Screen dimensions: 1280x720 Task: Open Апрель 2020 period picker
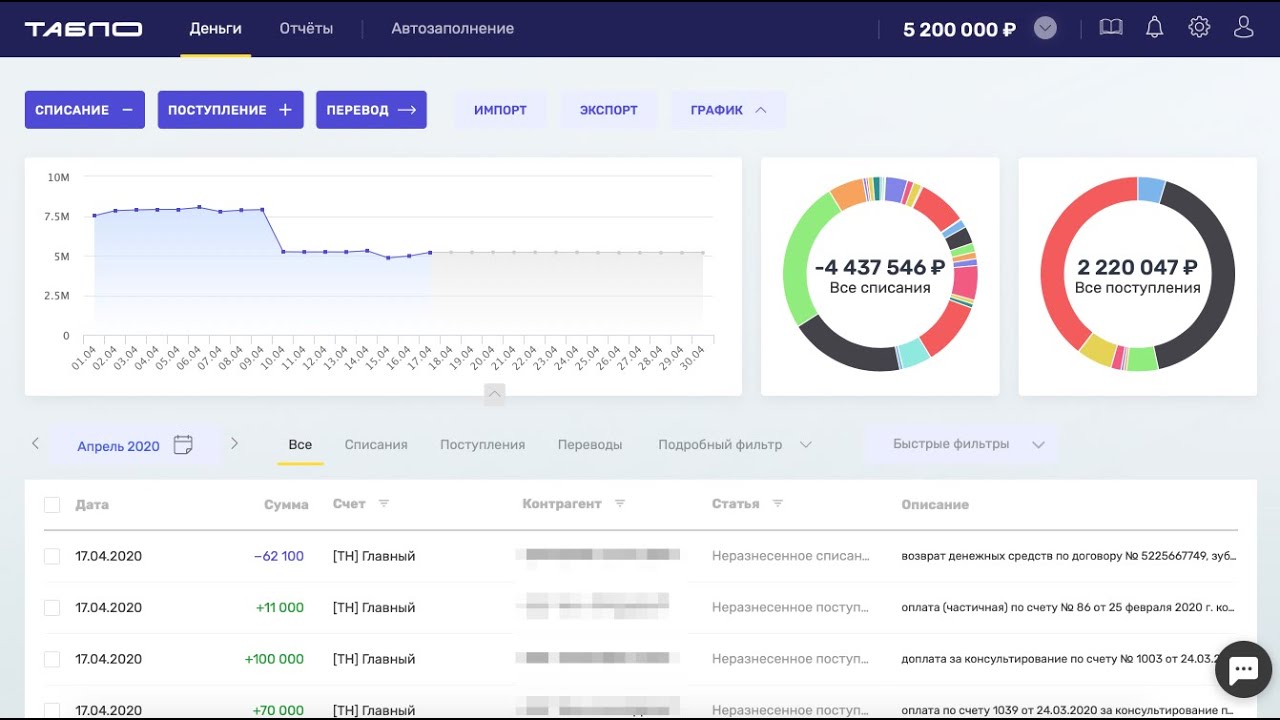point(135,446)
